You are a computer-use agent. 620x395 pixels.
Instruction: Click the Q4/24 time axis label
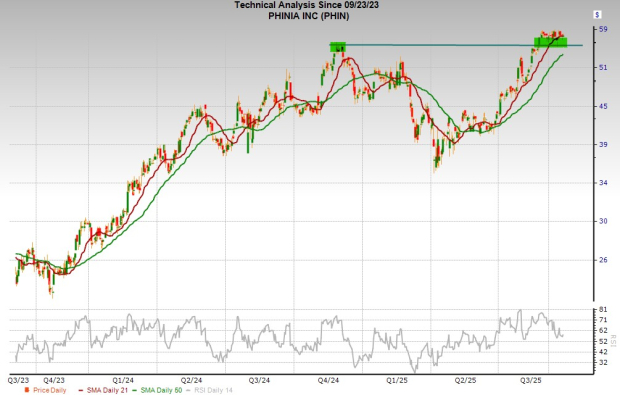328,380
